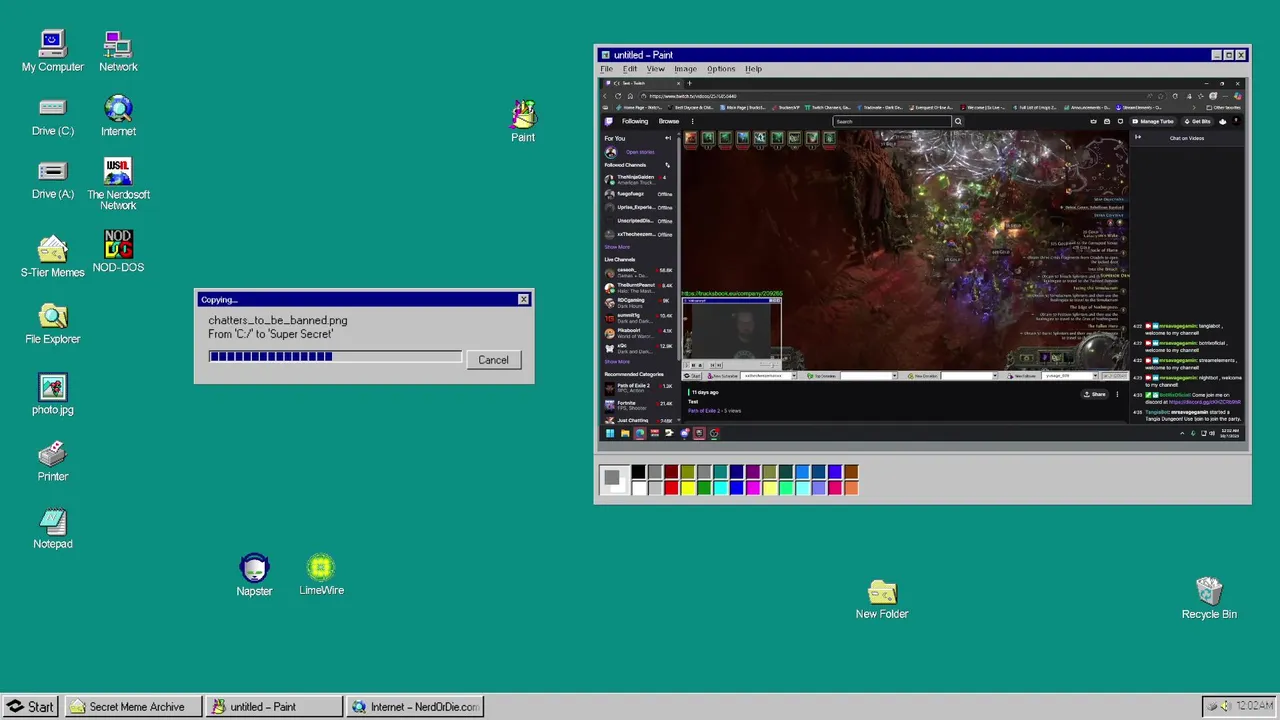This screenshot has width=1280, height=720.
Task: Pick the hot pink palette swatch
Action: click(x=835, y=488)
